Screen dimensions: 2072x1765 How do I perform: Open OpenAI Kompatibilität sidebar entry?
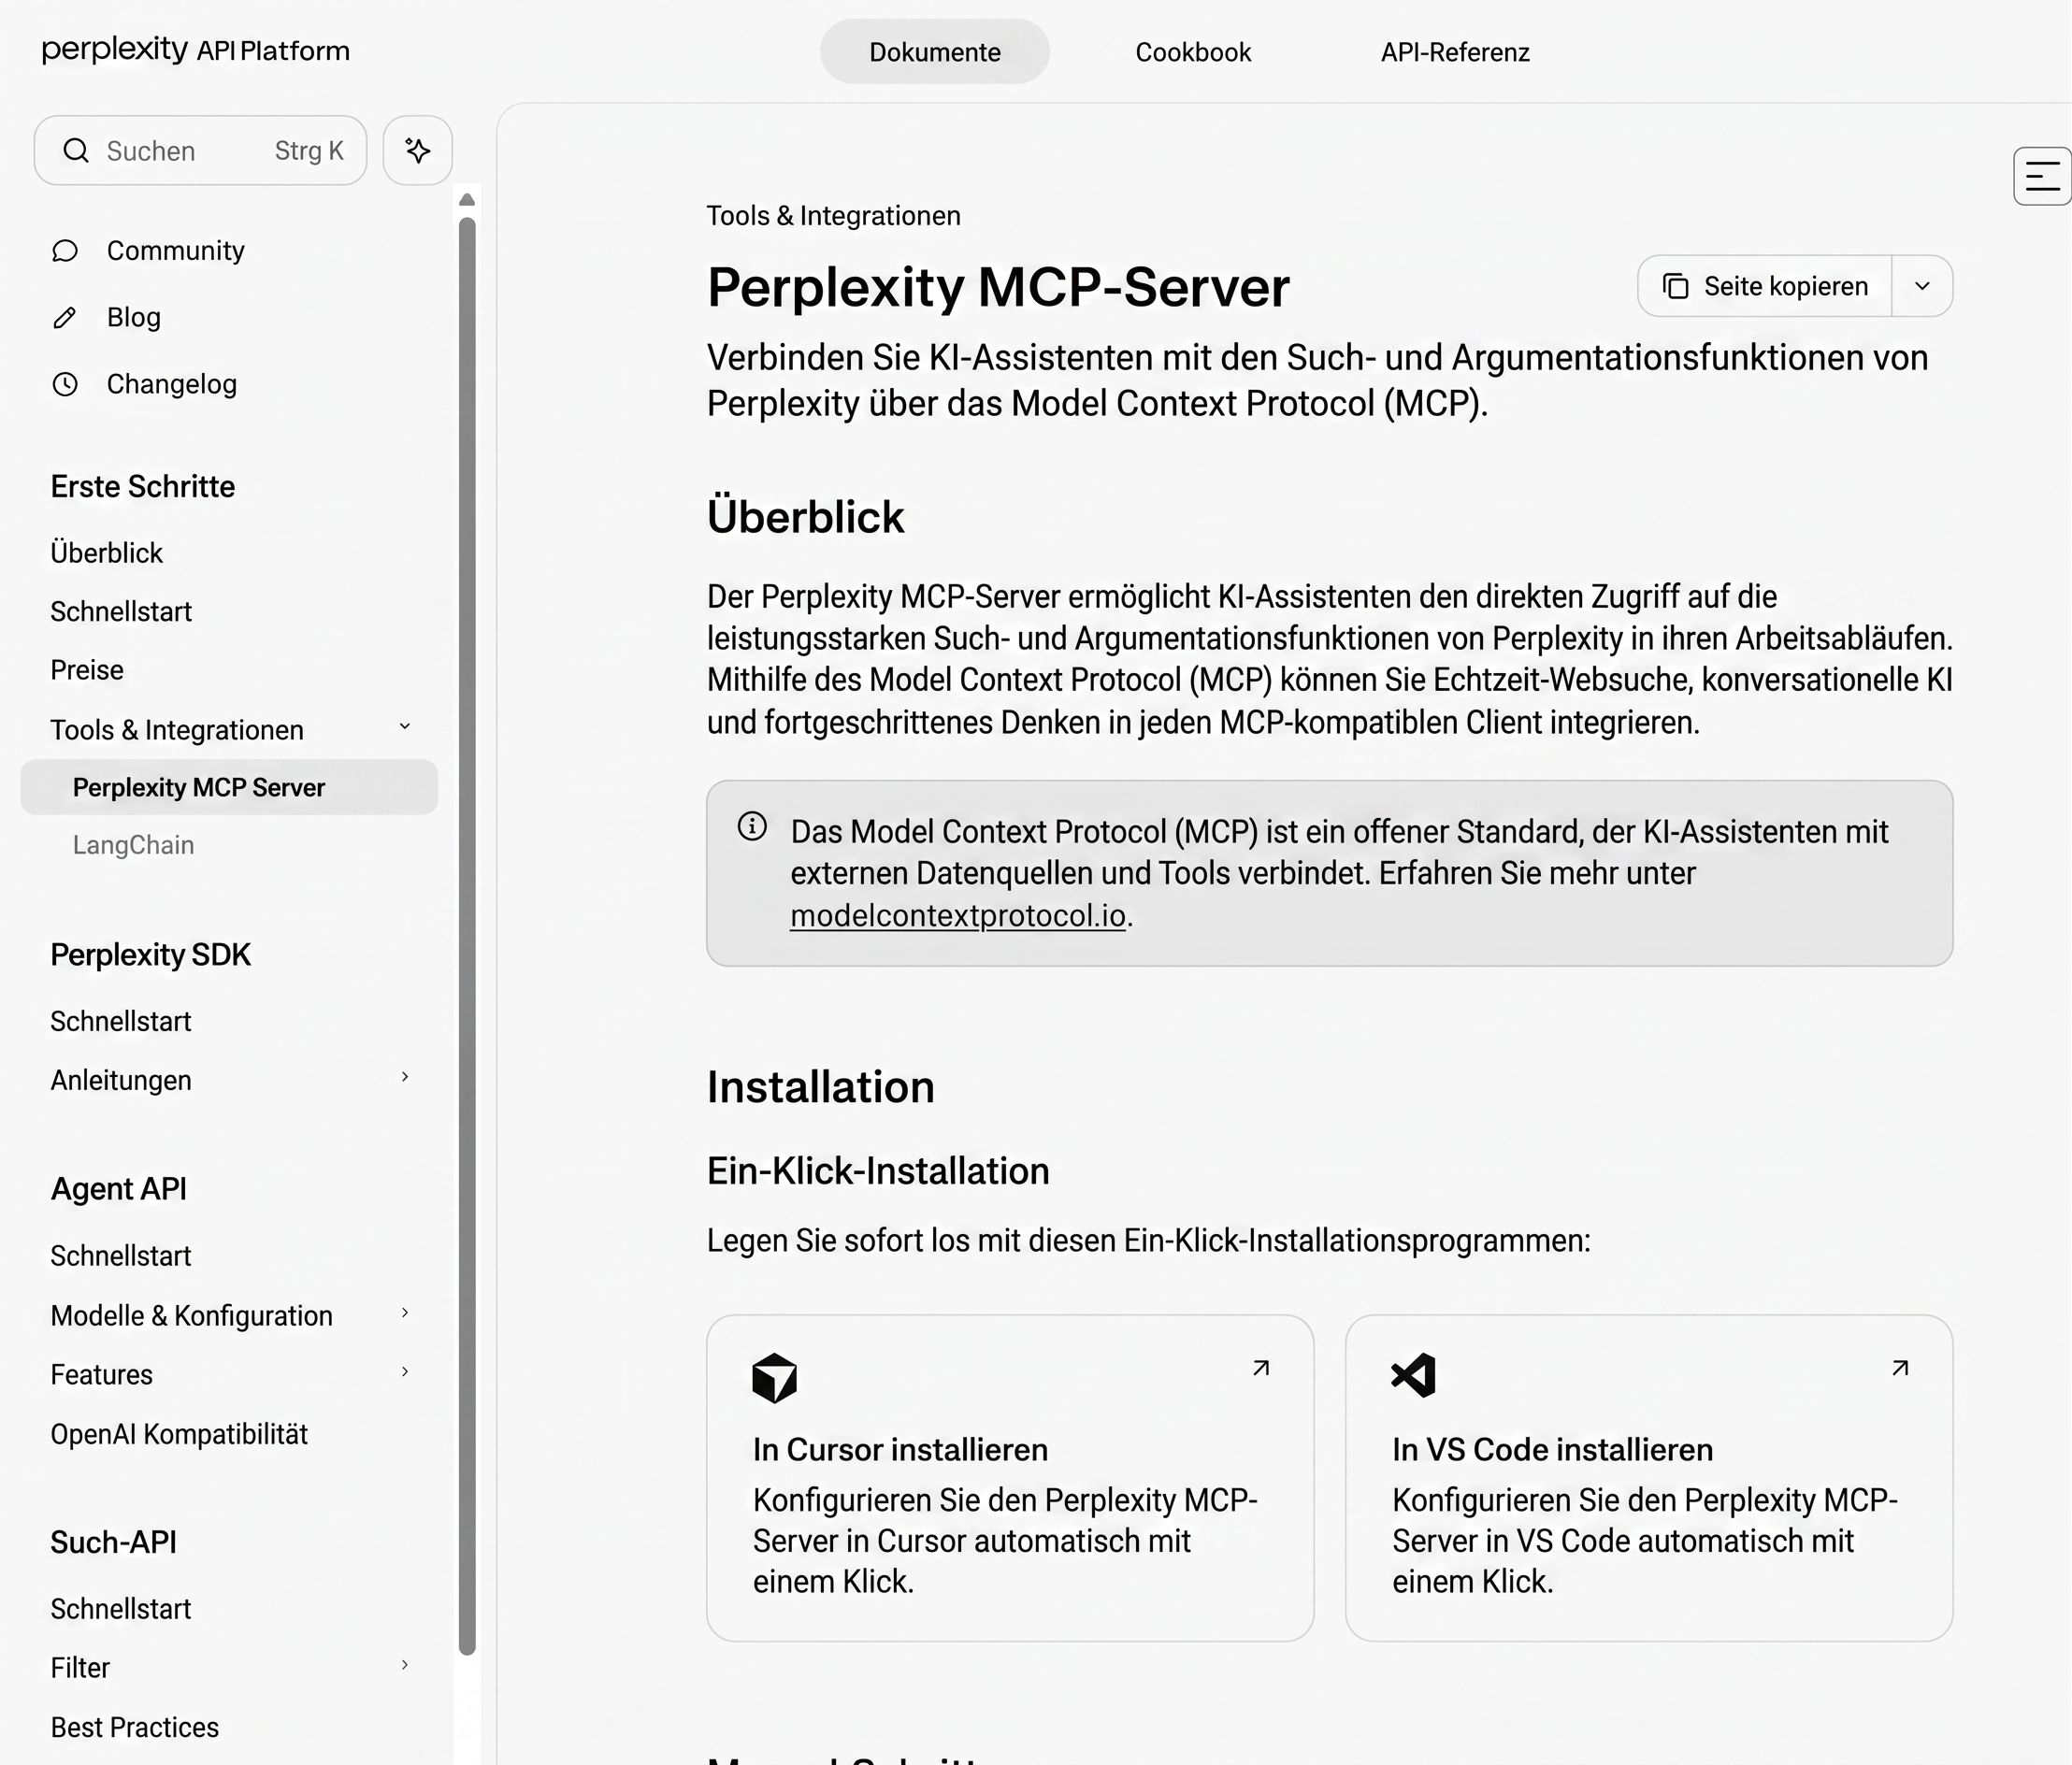tap(179, 1434)
